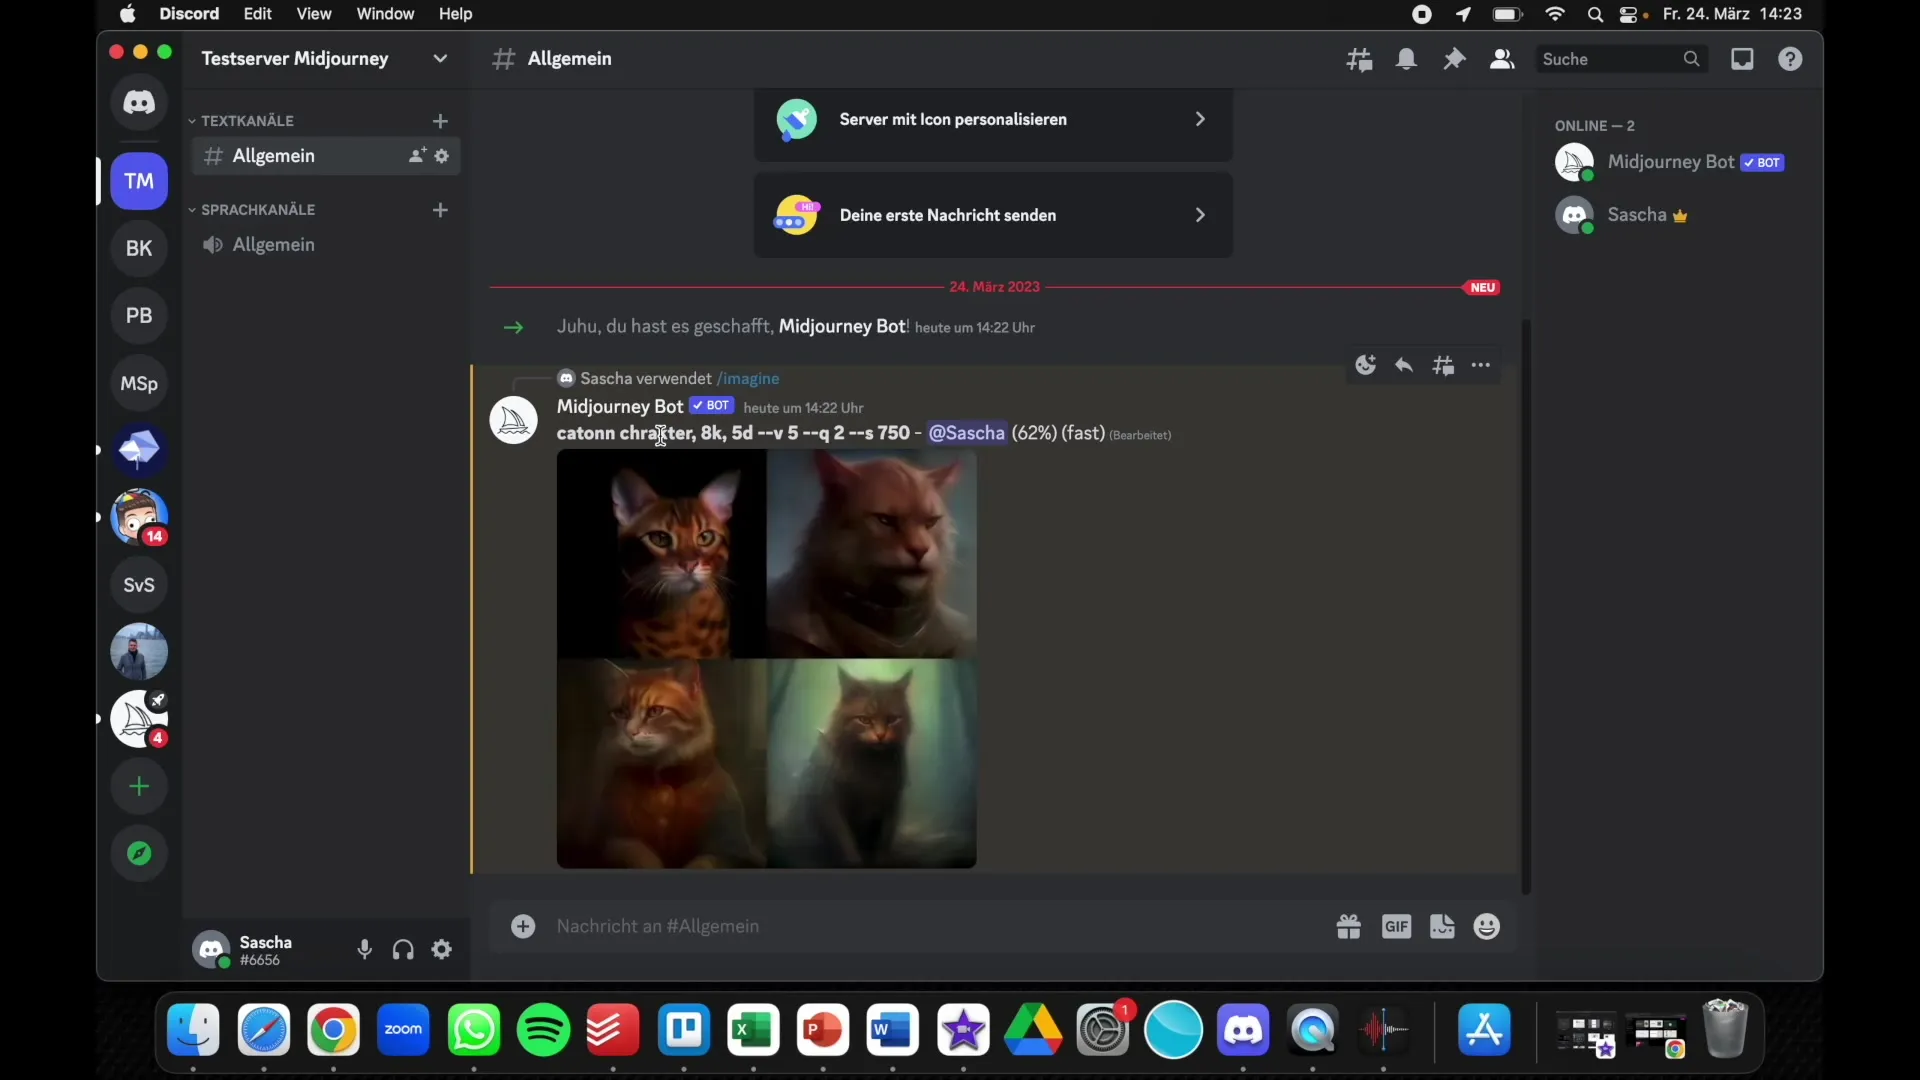
Task: Open the sticker picker
Action: (x=1442, y=927)
